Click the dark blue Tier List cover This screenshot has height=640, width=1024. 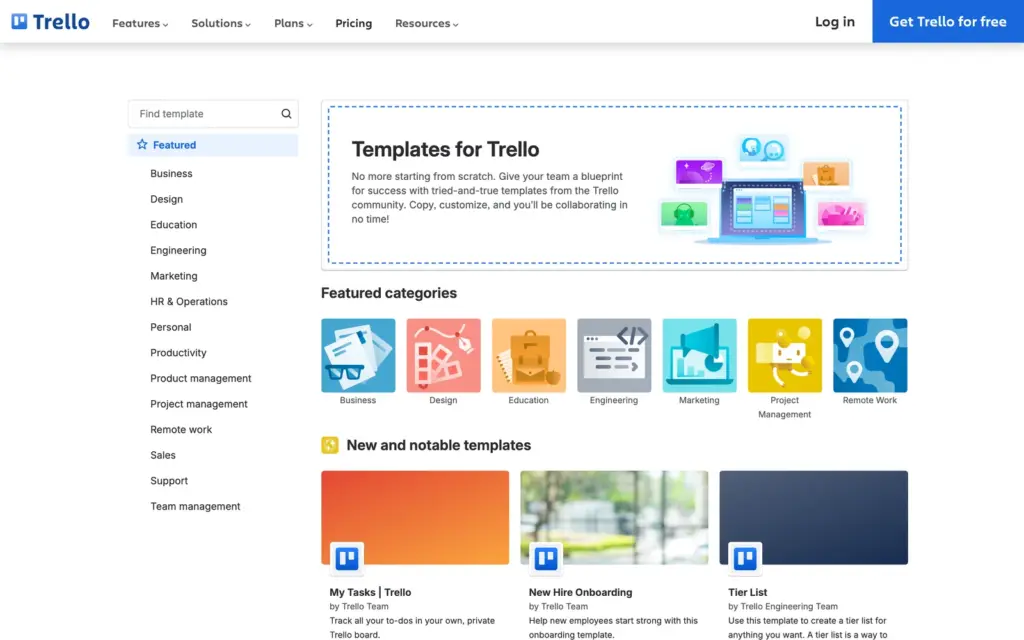point(814,517)
